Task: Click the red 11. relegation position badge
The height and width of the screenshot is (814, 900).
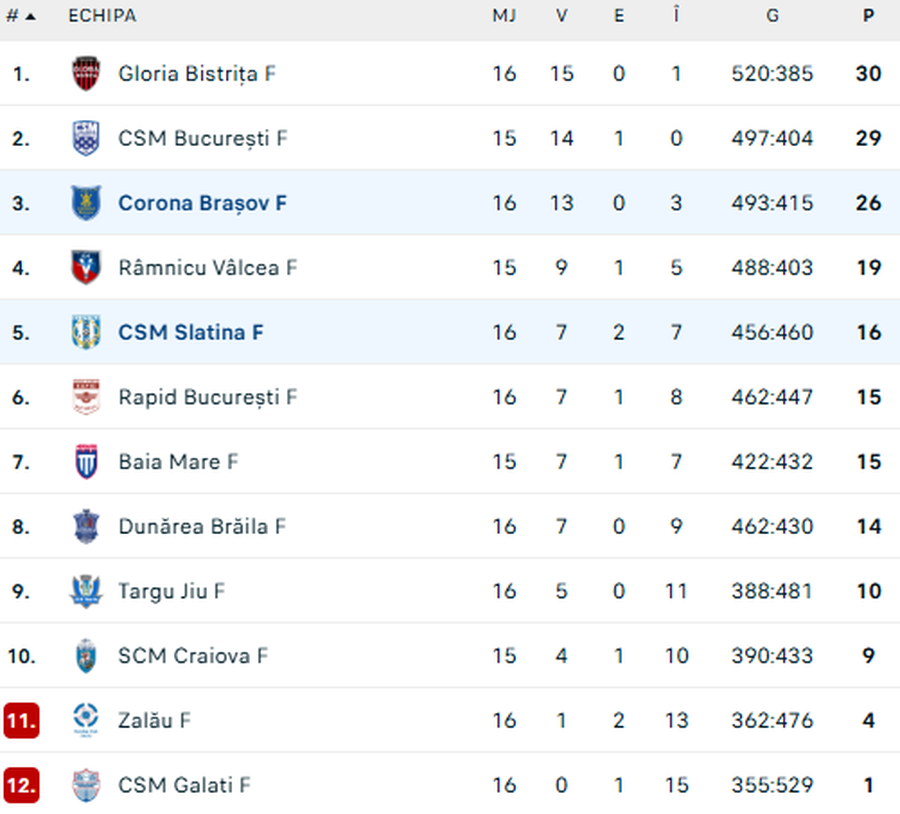Action: pyautogui.click(x=22, y=720)
